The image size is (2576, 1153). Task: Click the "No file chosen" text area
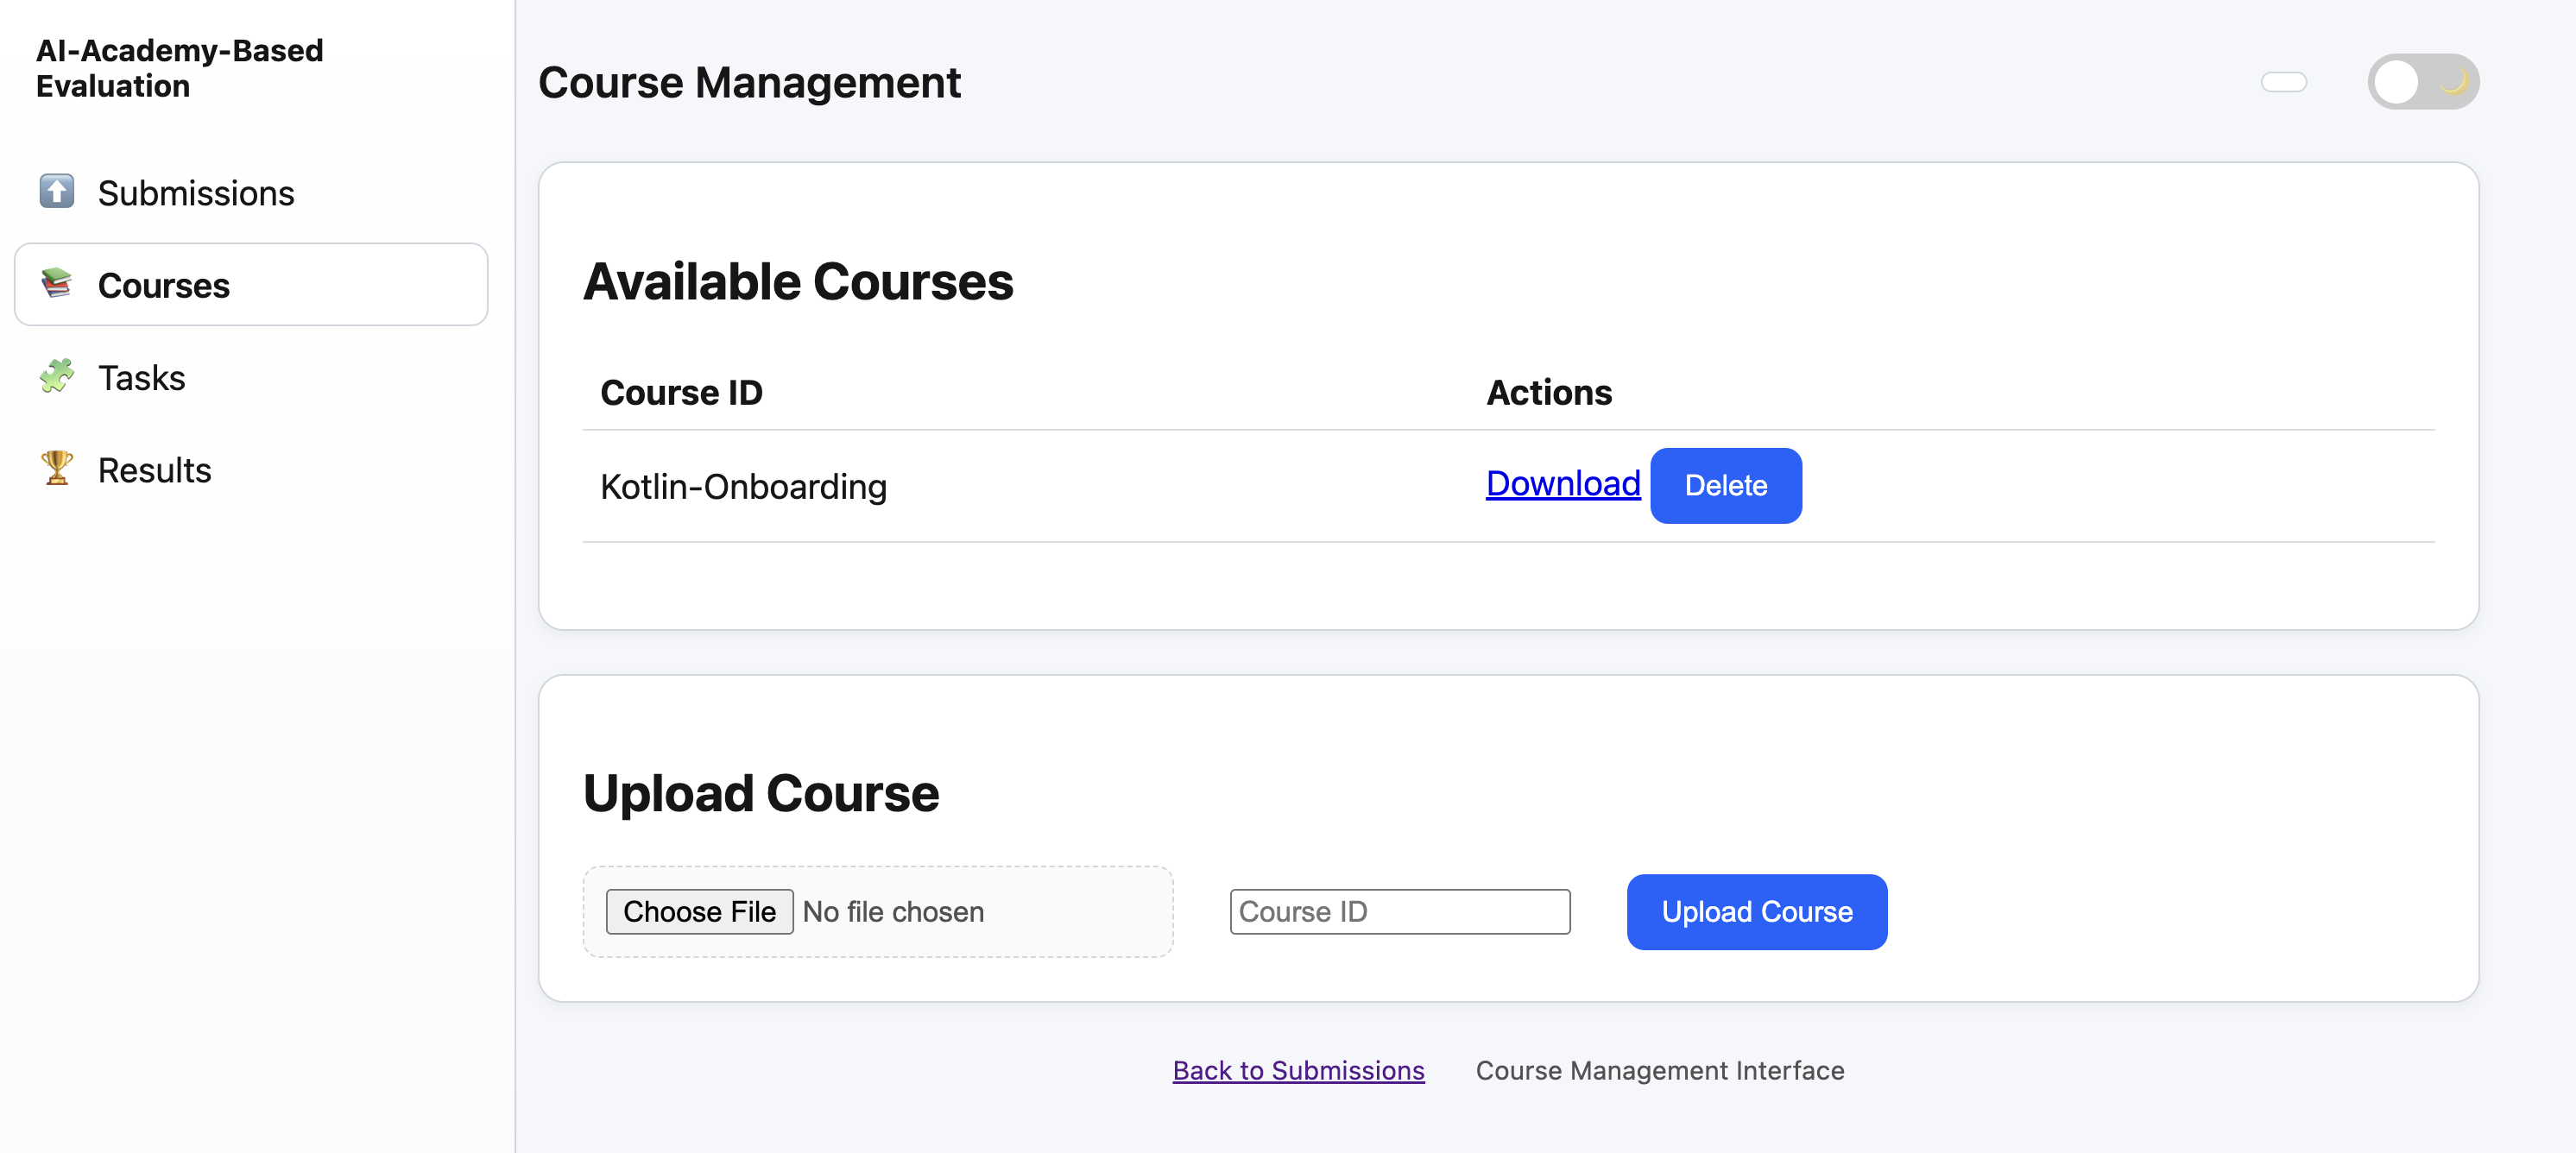point(893,912)
